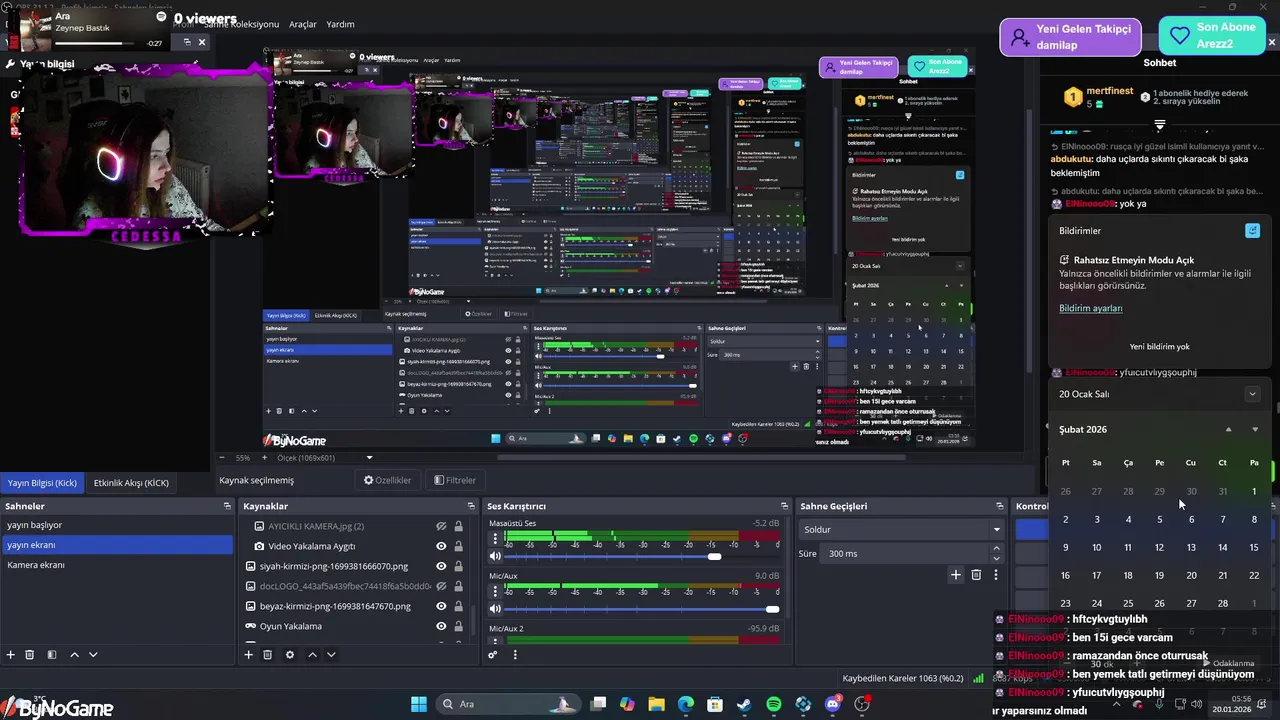Unlock Video Yakalama Aygıtı source

[459, 546]
